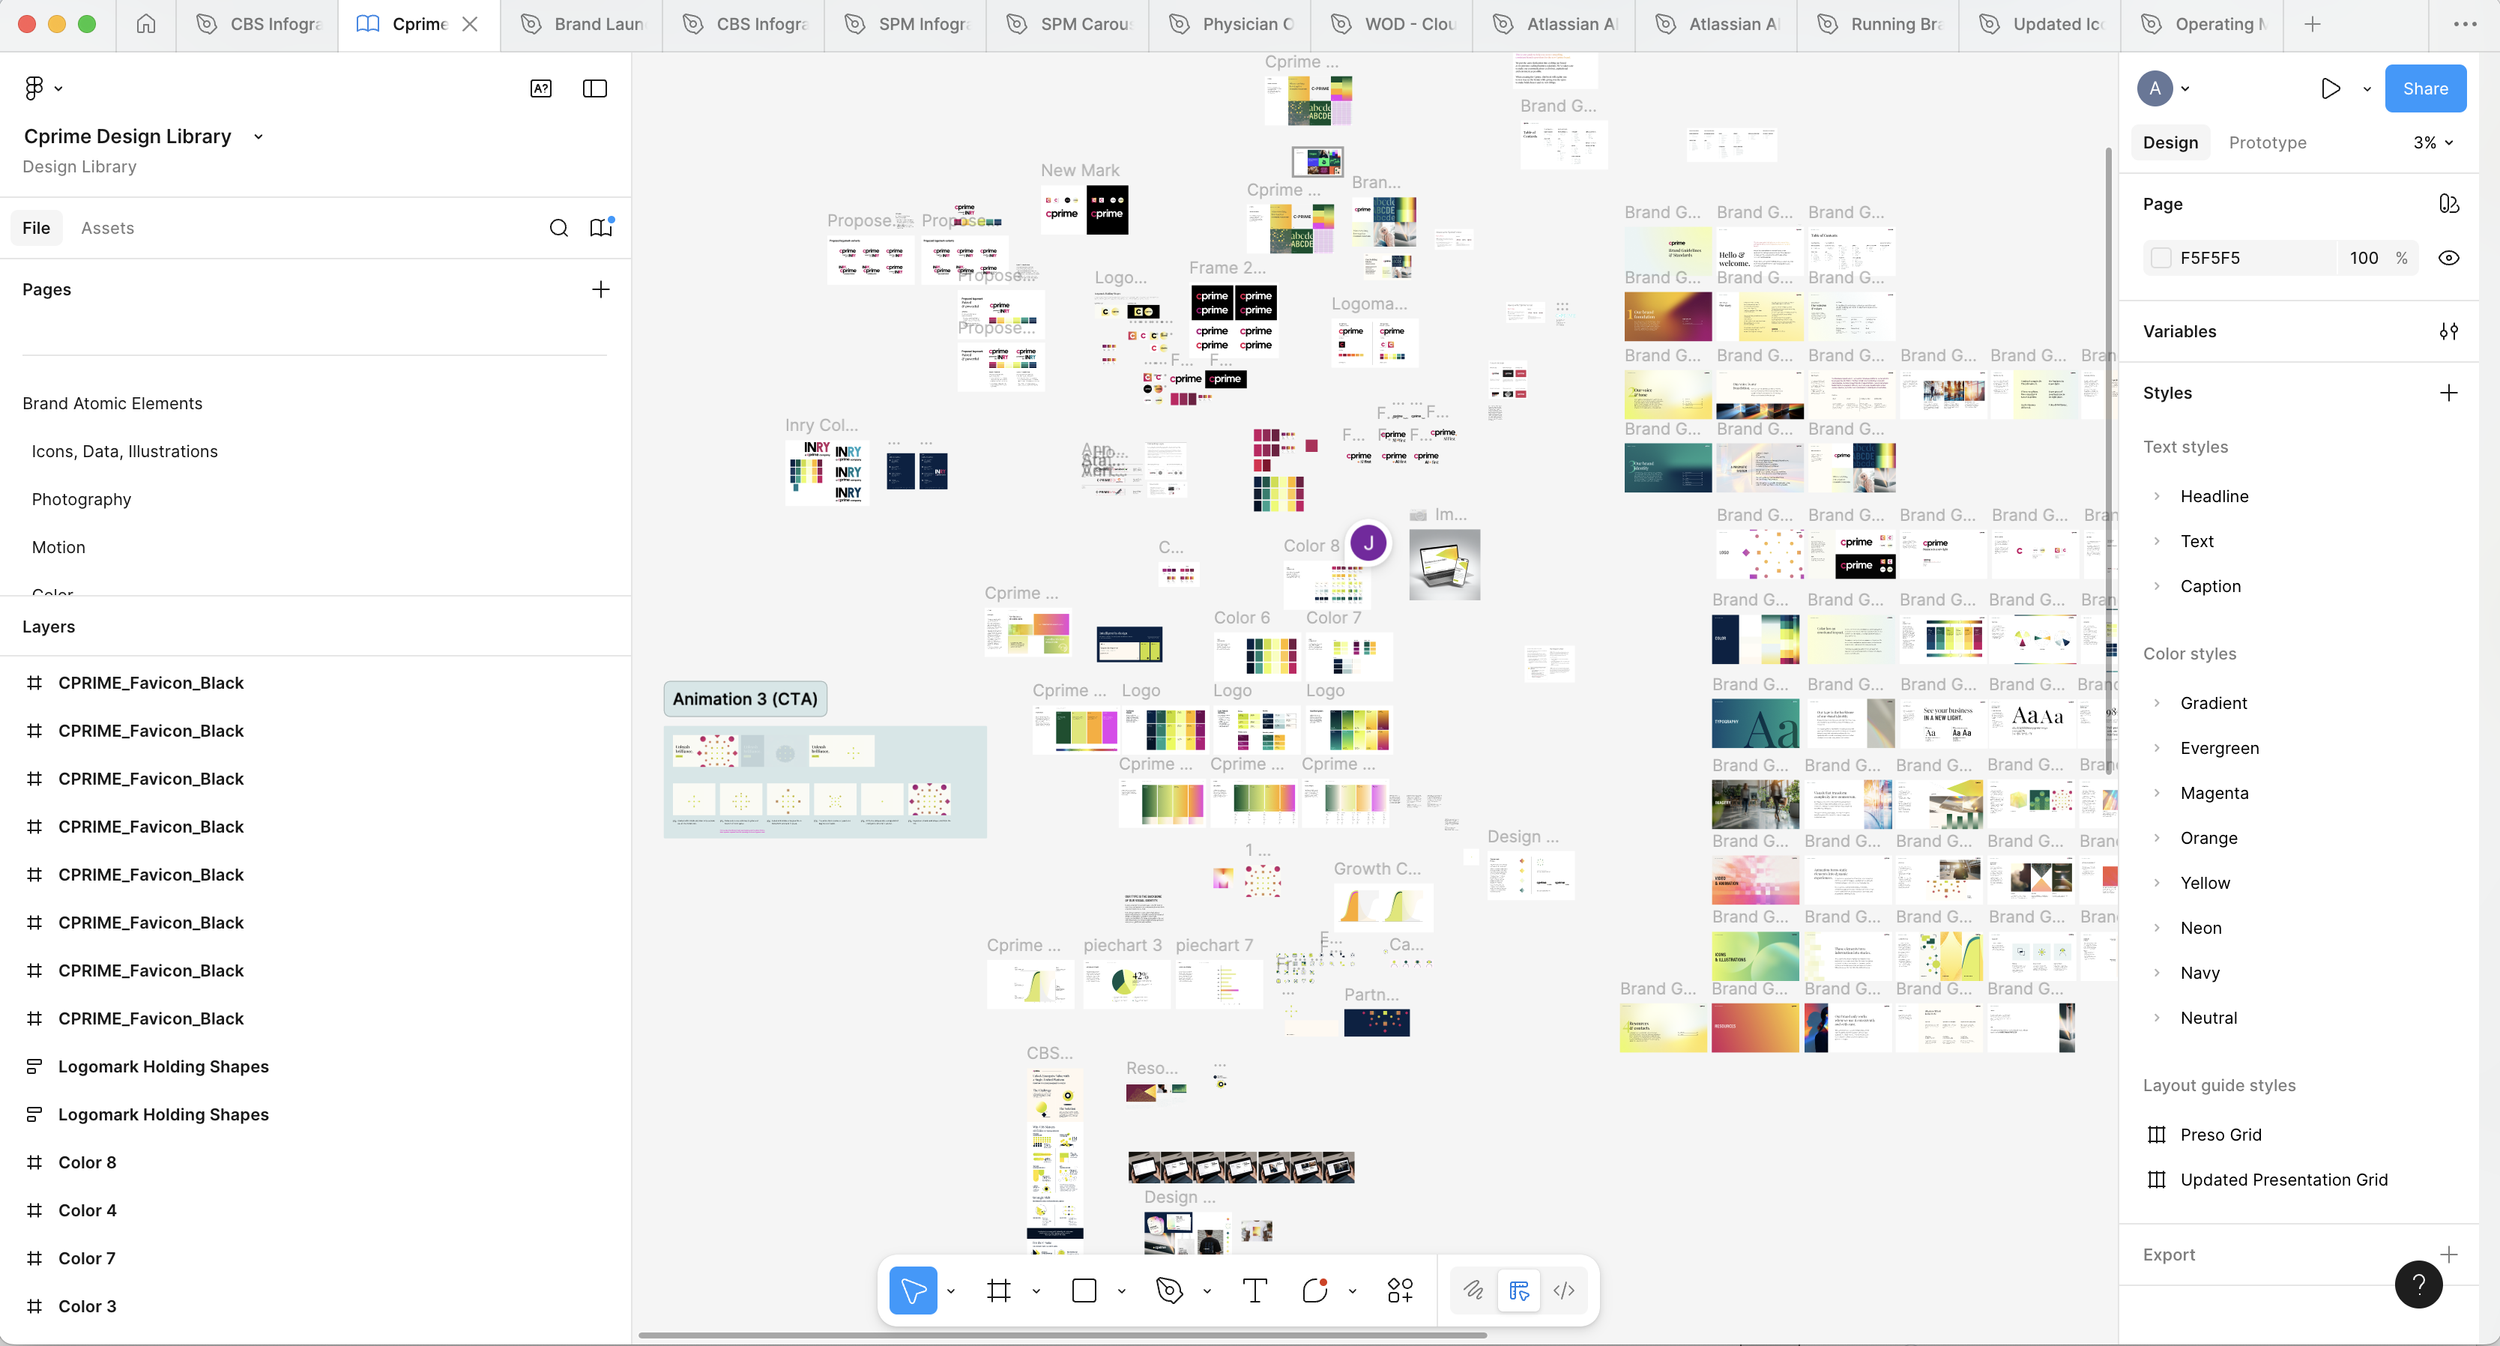Click the blue Share button
This screenshot has height=1346, width=2500.
2425,89
